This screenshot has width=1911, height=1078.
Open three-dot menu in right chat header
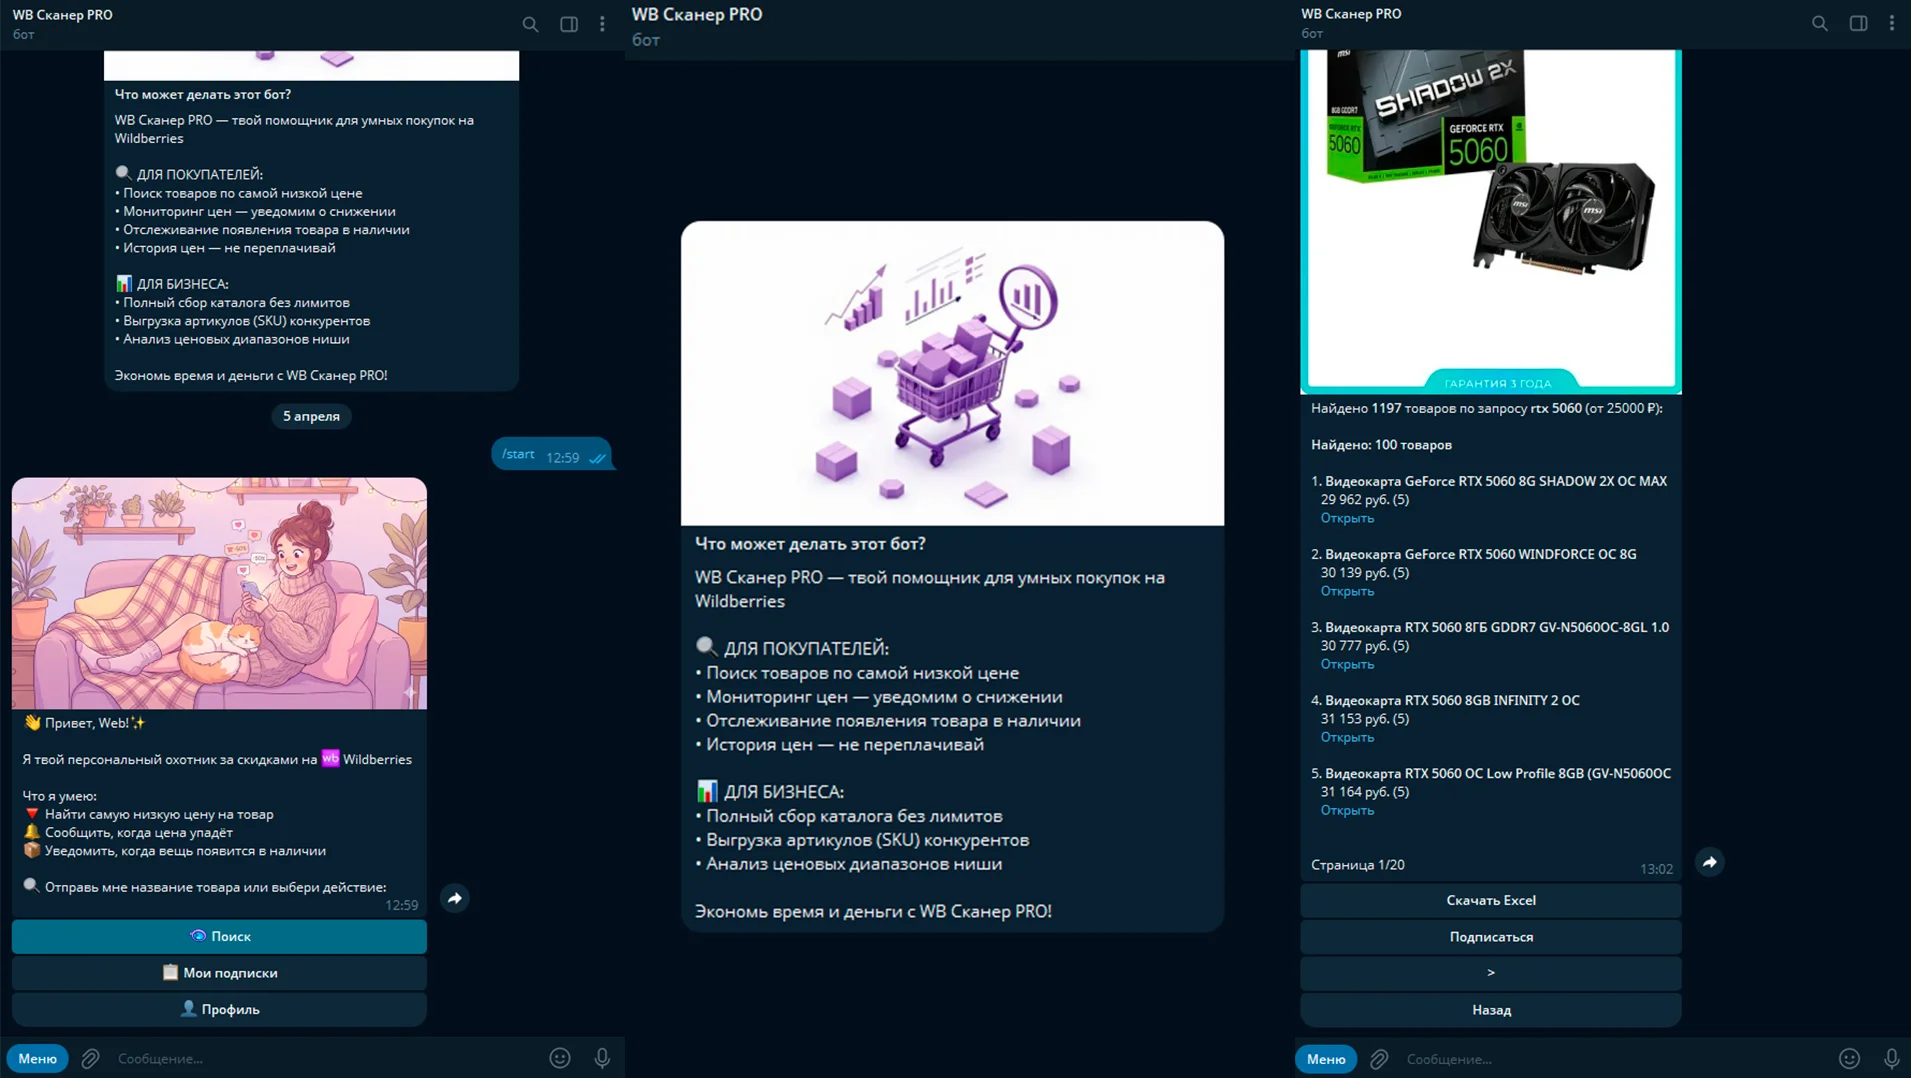(1891, 23)
